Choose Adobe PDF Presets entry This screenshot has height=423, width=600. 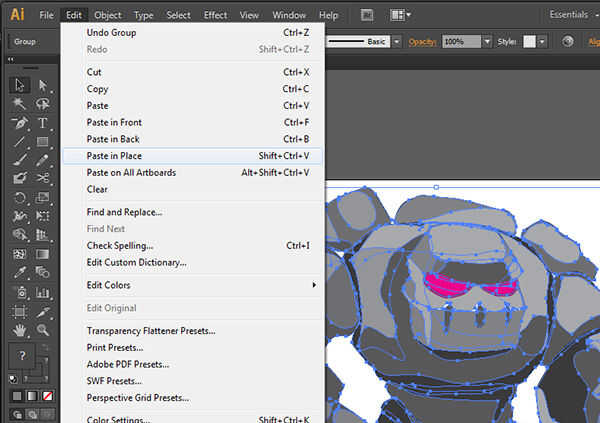pos(192,364)
